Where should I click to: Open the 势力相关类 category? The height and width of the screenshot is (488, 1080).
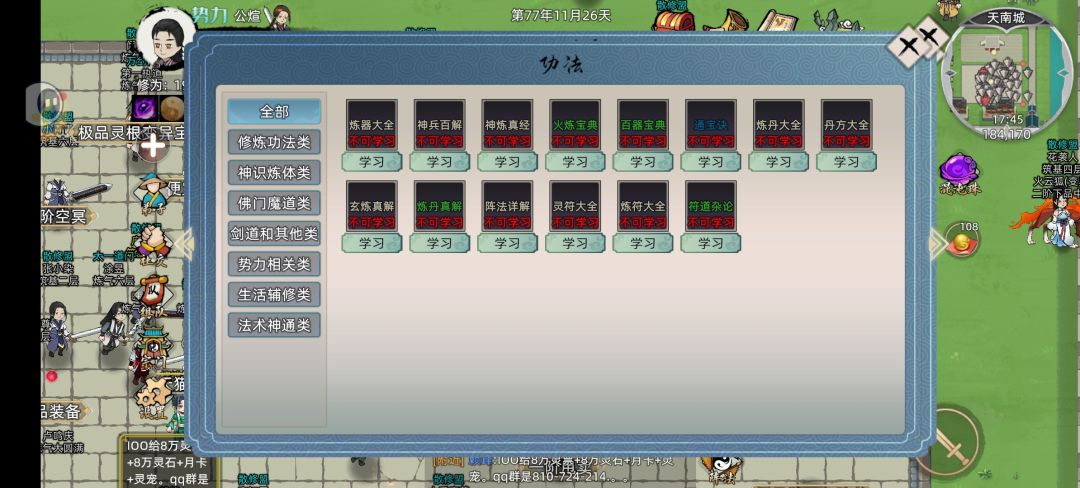274,264
